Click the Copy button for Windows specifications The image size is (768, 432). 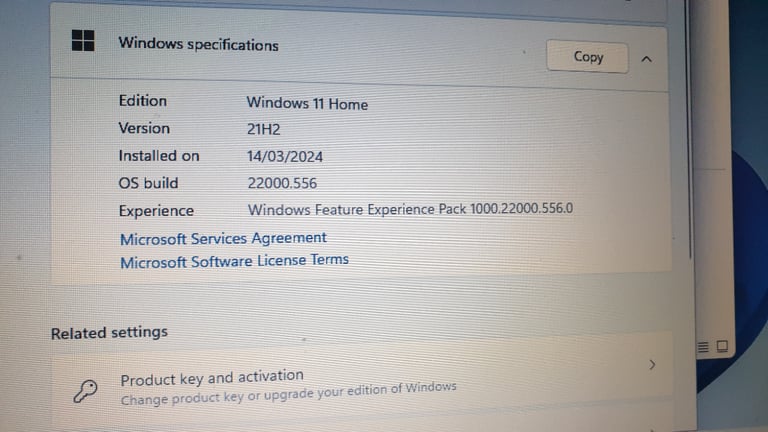(587, 57)
